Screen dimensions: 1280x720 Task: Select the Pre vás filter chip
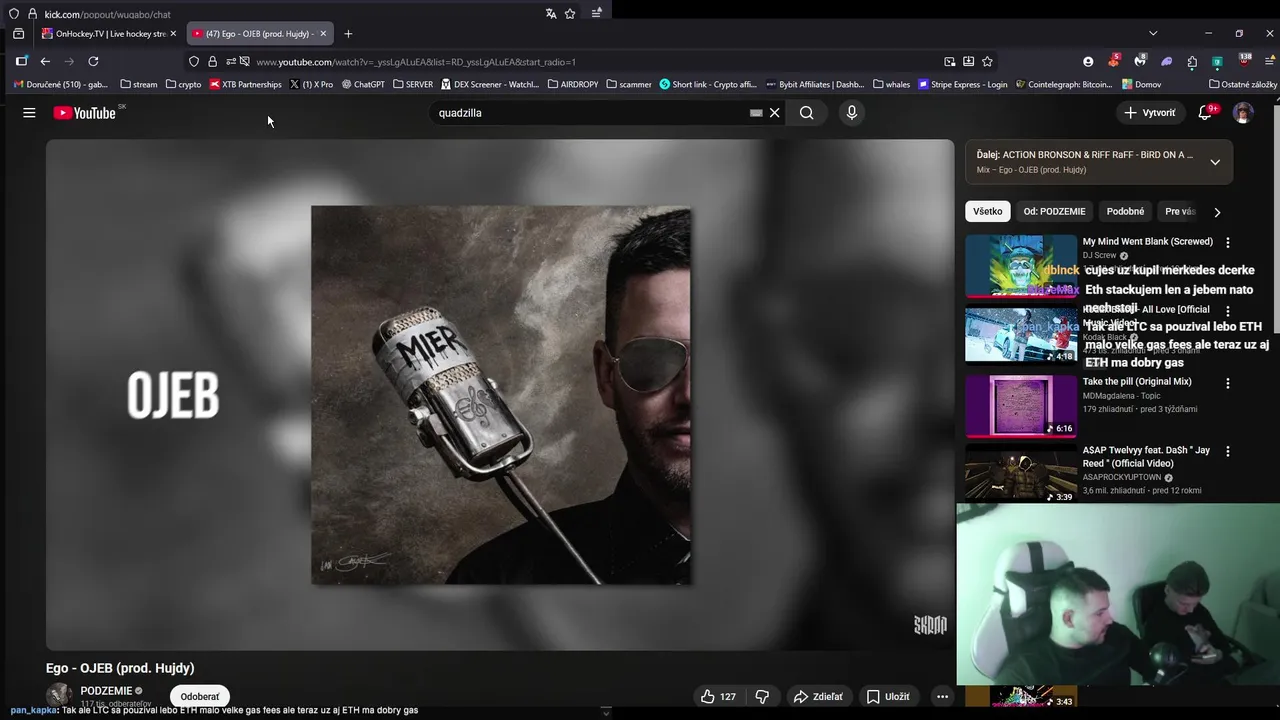coord(1180,212)
